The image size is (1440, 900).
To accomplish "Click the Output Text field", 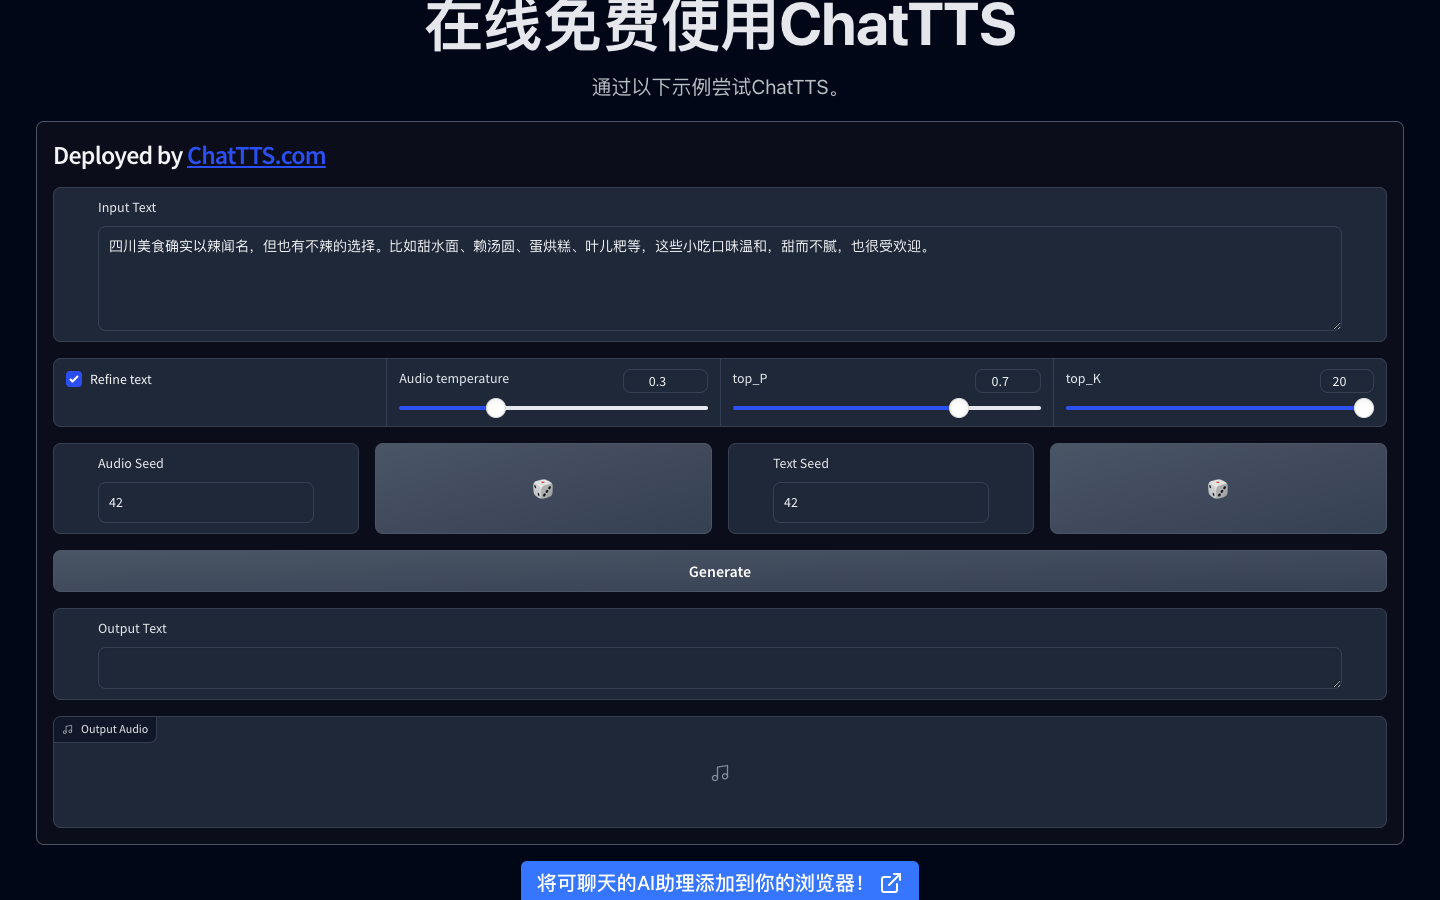I will (x=720, y=668).
